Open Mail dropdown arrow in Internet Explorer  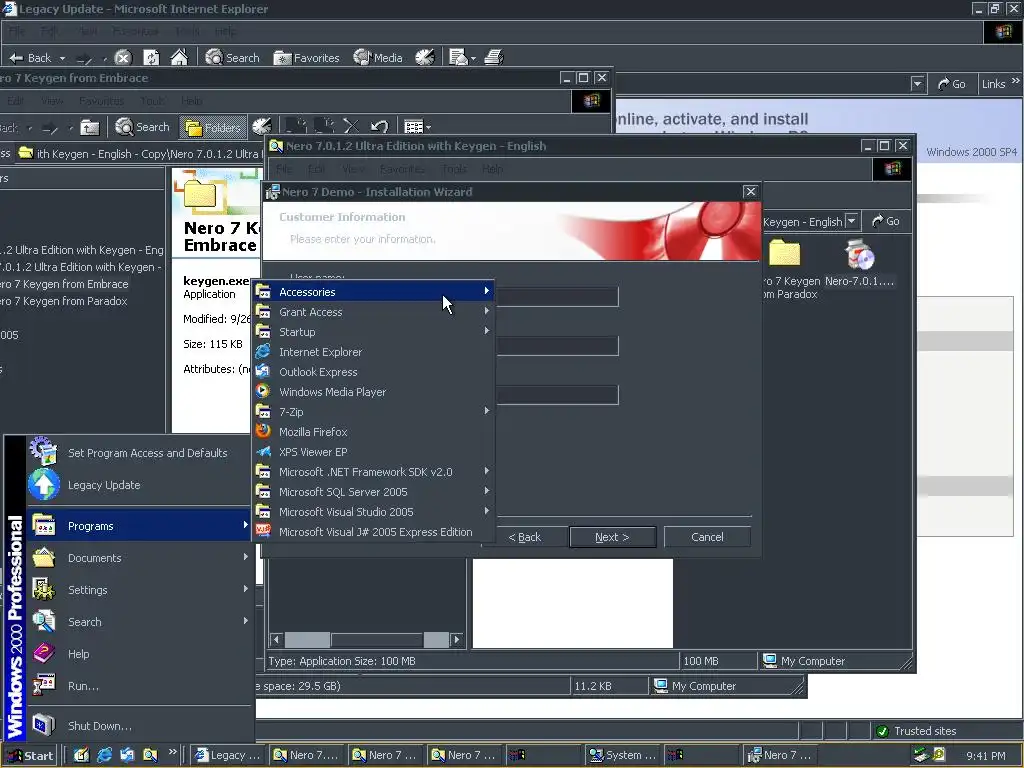[473, 57]
